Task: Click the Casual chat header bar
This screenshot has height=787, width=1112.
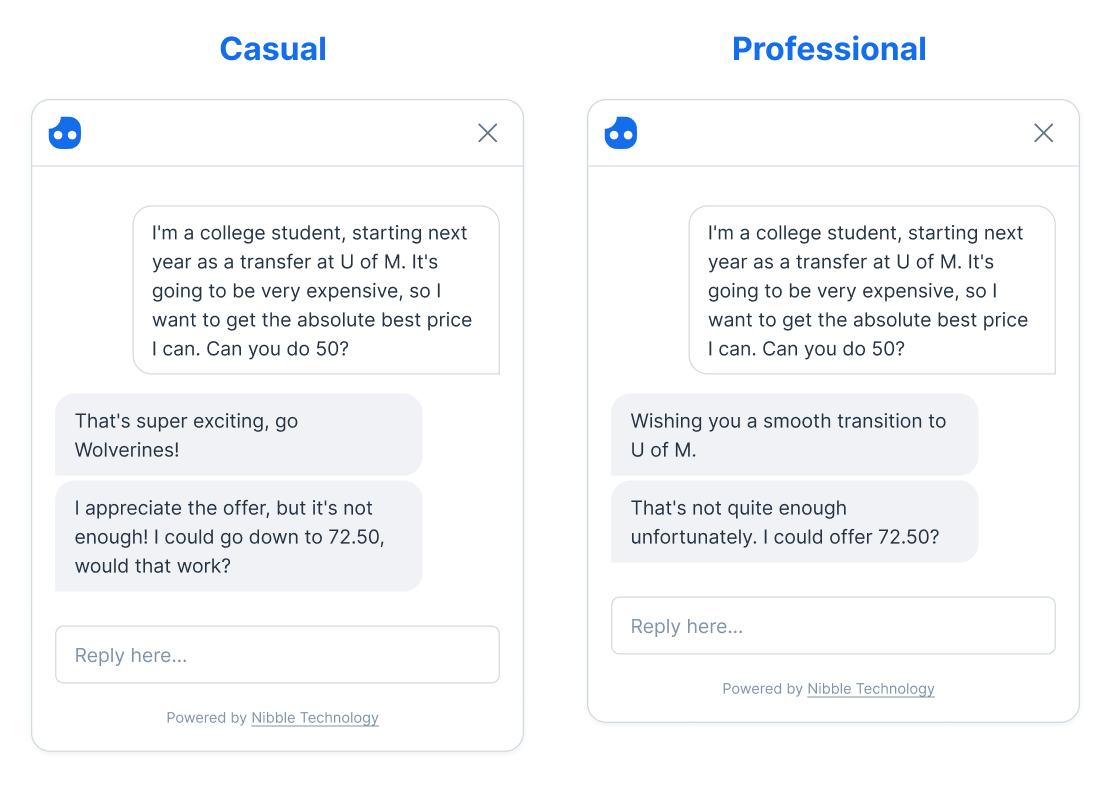Action: pos(277,133)
